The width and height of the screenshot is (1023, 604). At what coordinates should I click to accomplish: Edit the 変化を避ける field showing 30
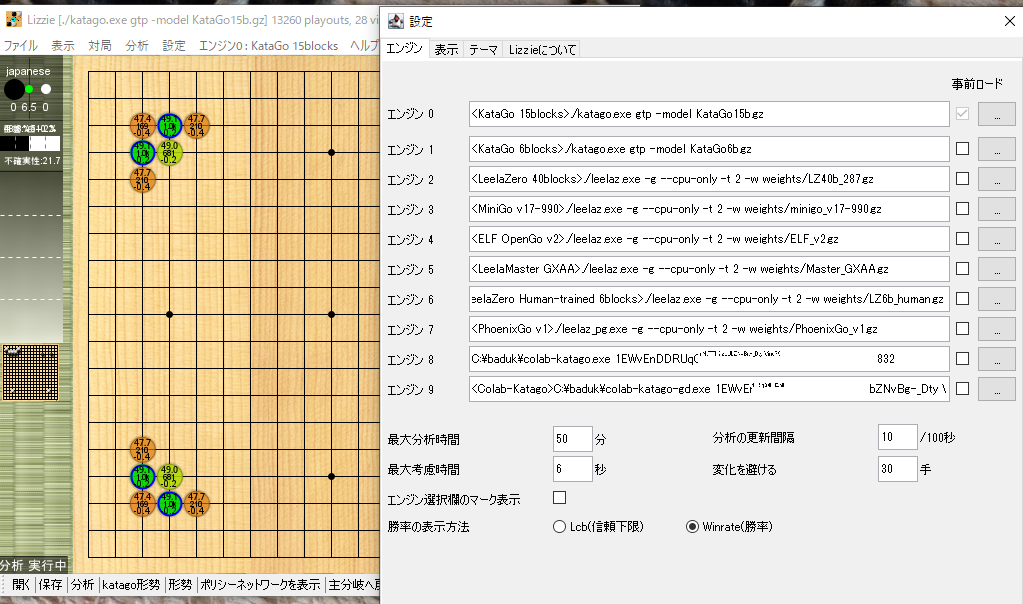[897, 469]
